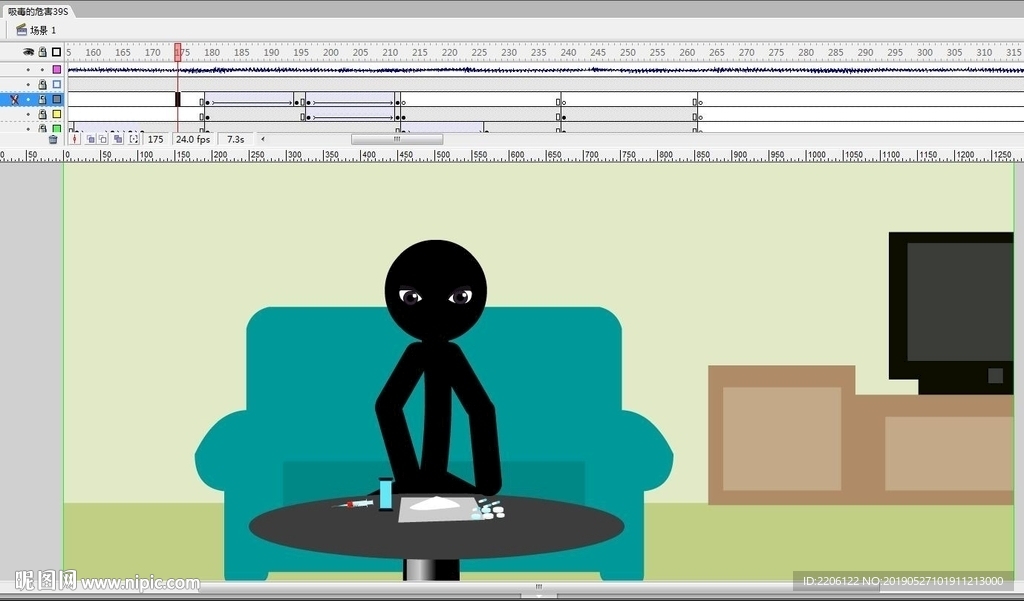The image size is (1024, 601).
Task: Click the Center Frame button
Action: (75, 139)
